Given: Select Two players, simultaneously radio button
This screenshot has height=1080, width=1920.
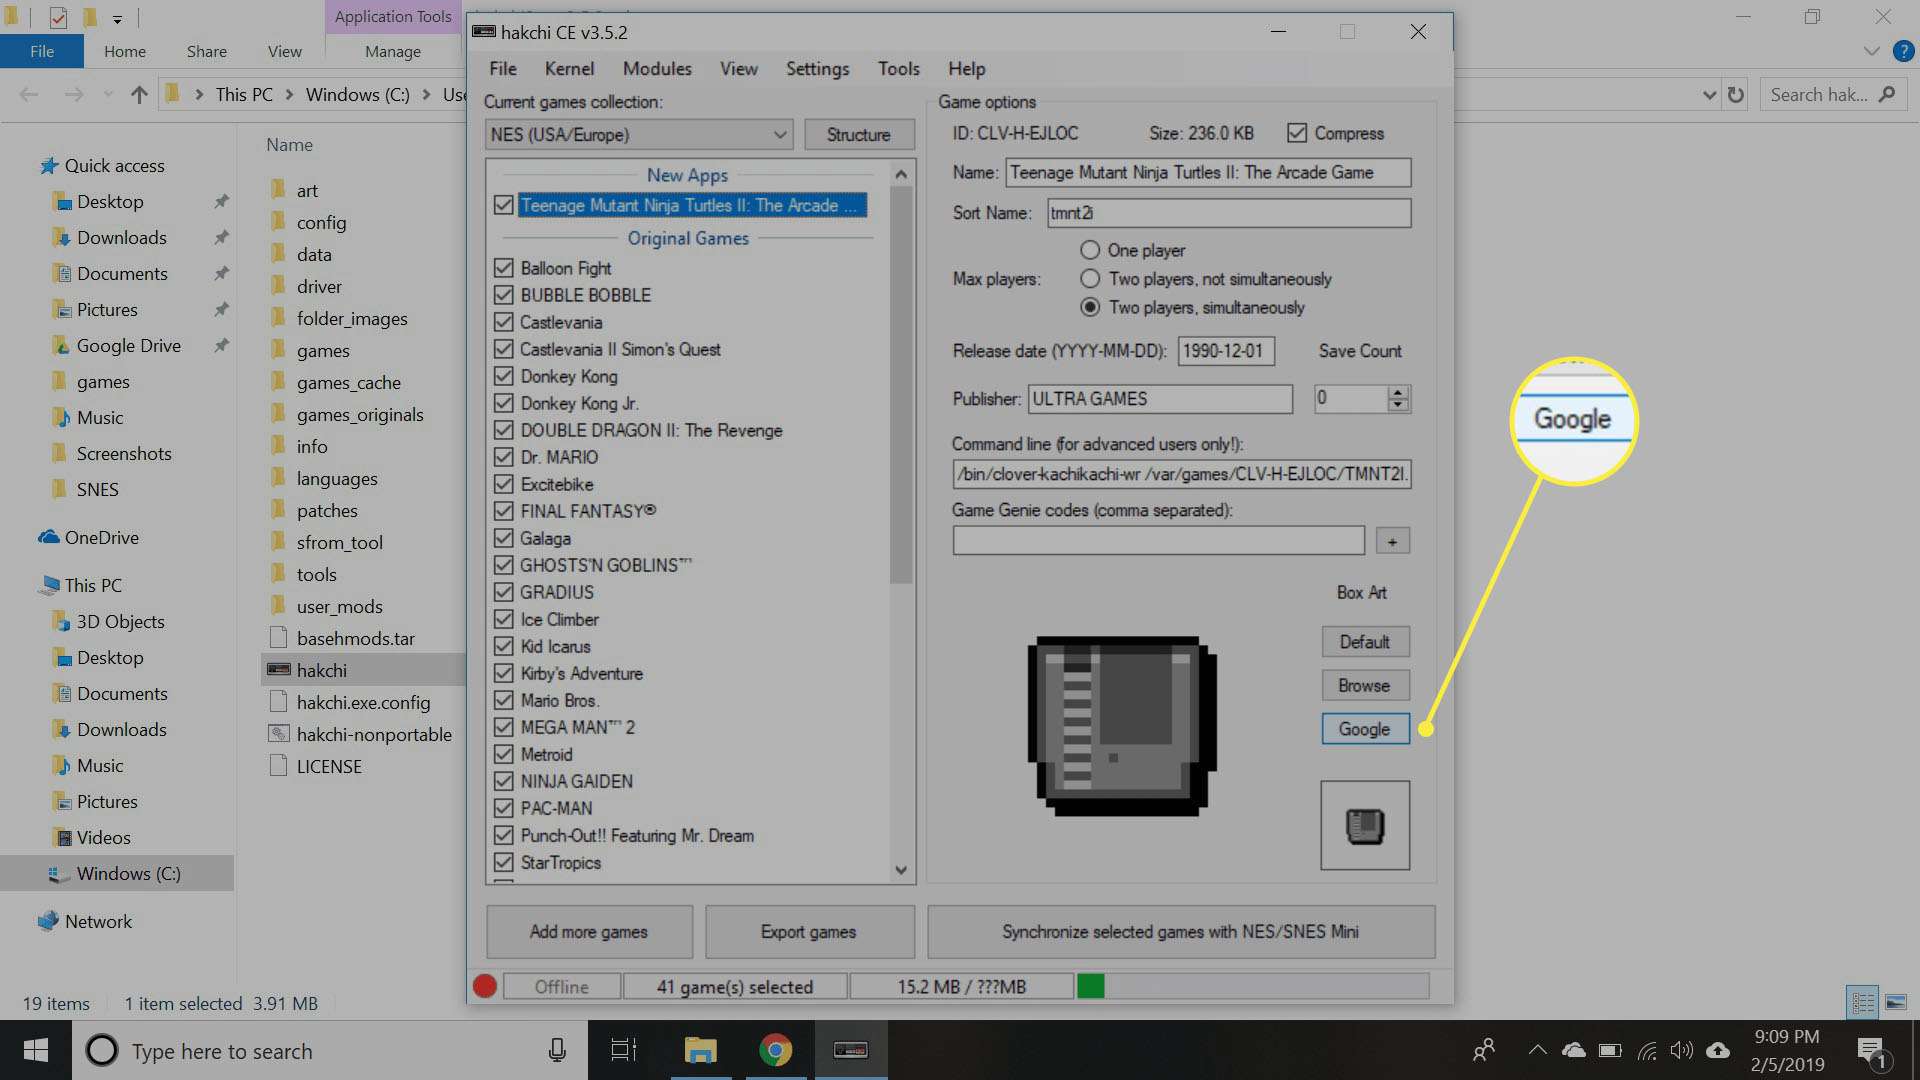Looking at the screenshot, I should coord(1089,307).
